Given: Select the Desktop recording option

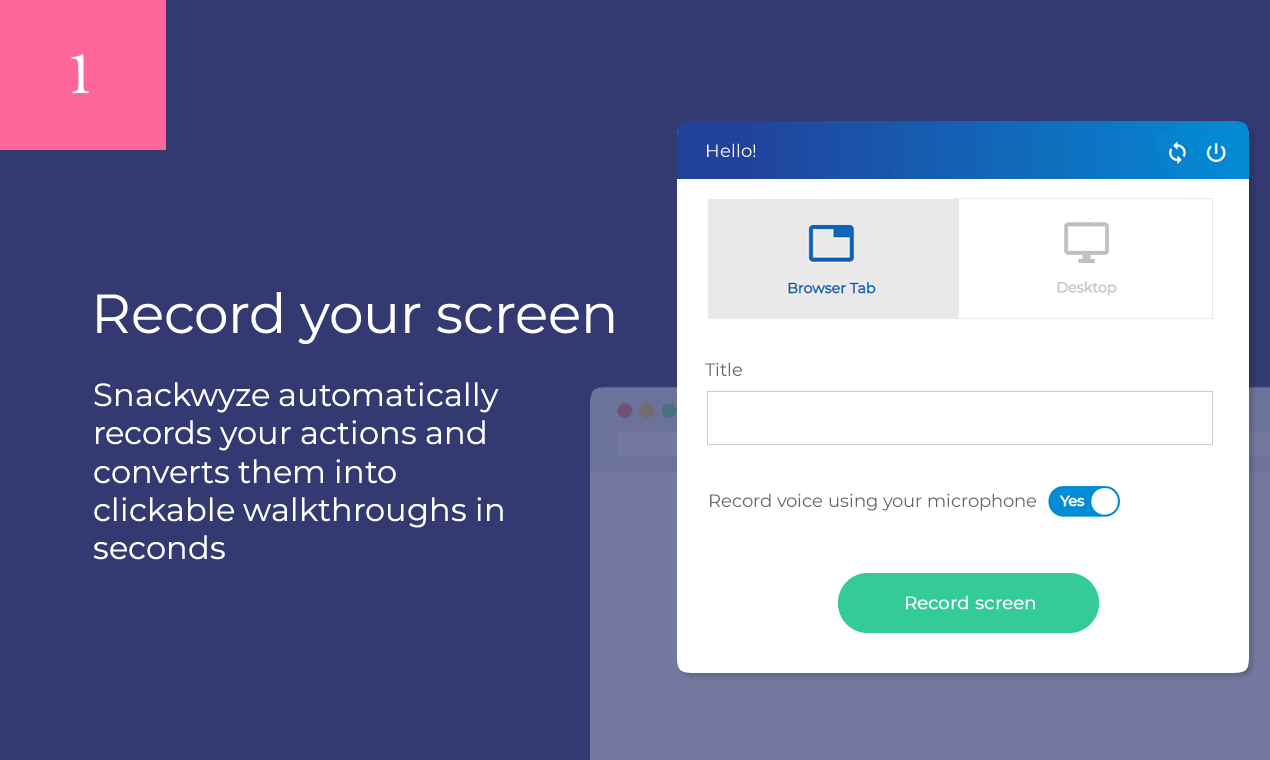Looking at the screenshot, I should pos(1086,259).
